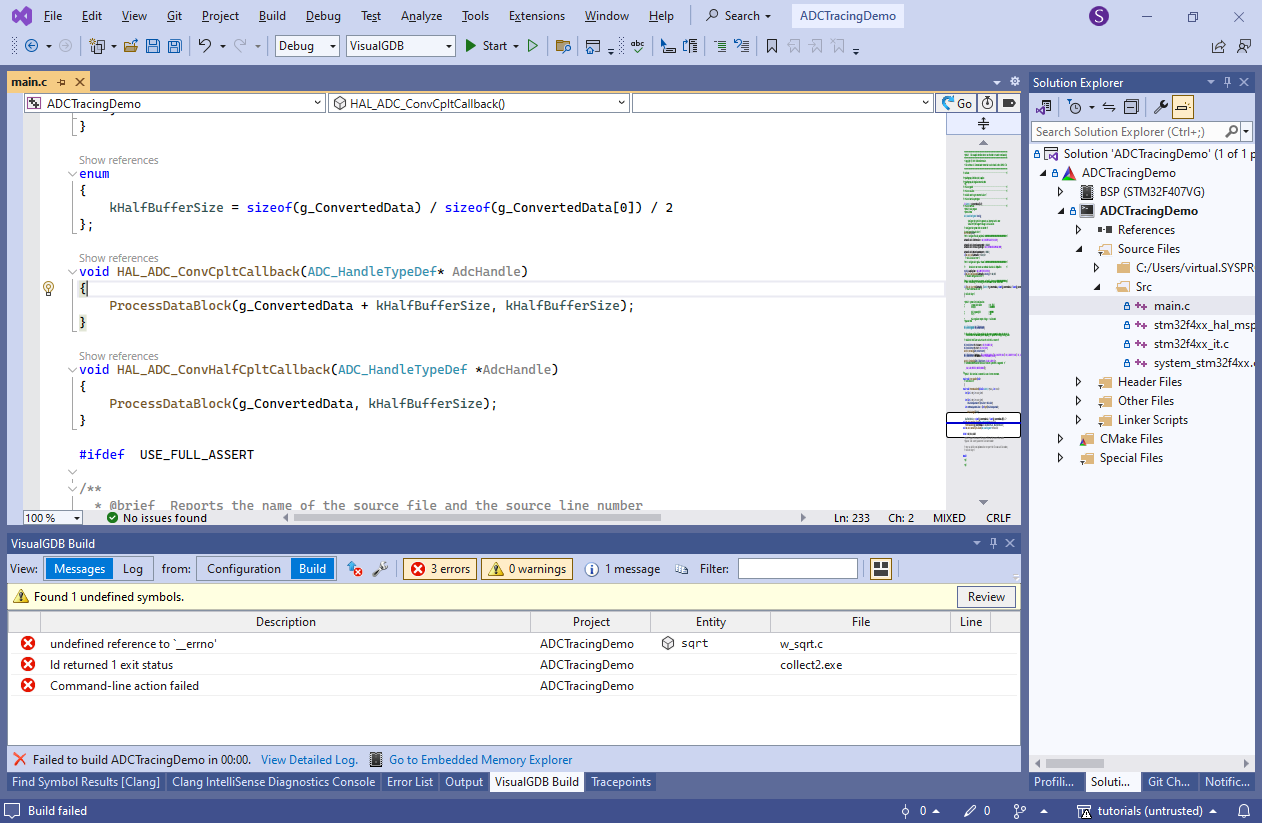Screen dimensions: 1262x823
Task: Open the Debug configuration dropdown
Action: point(307,46)
